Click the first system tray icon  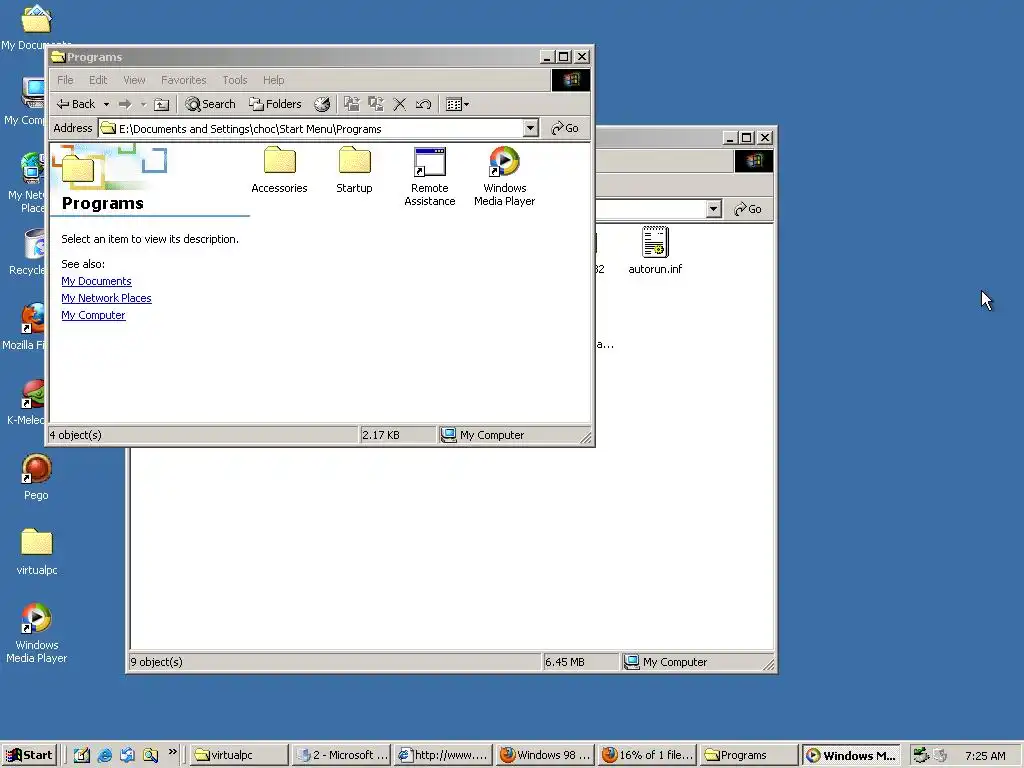tap(921, 755)
